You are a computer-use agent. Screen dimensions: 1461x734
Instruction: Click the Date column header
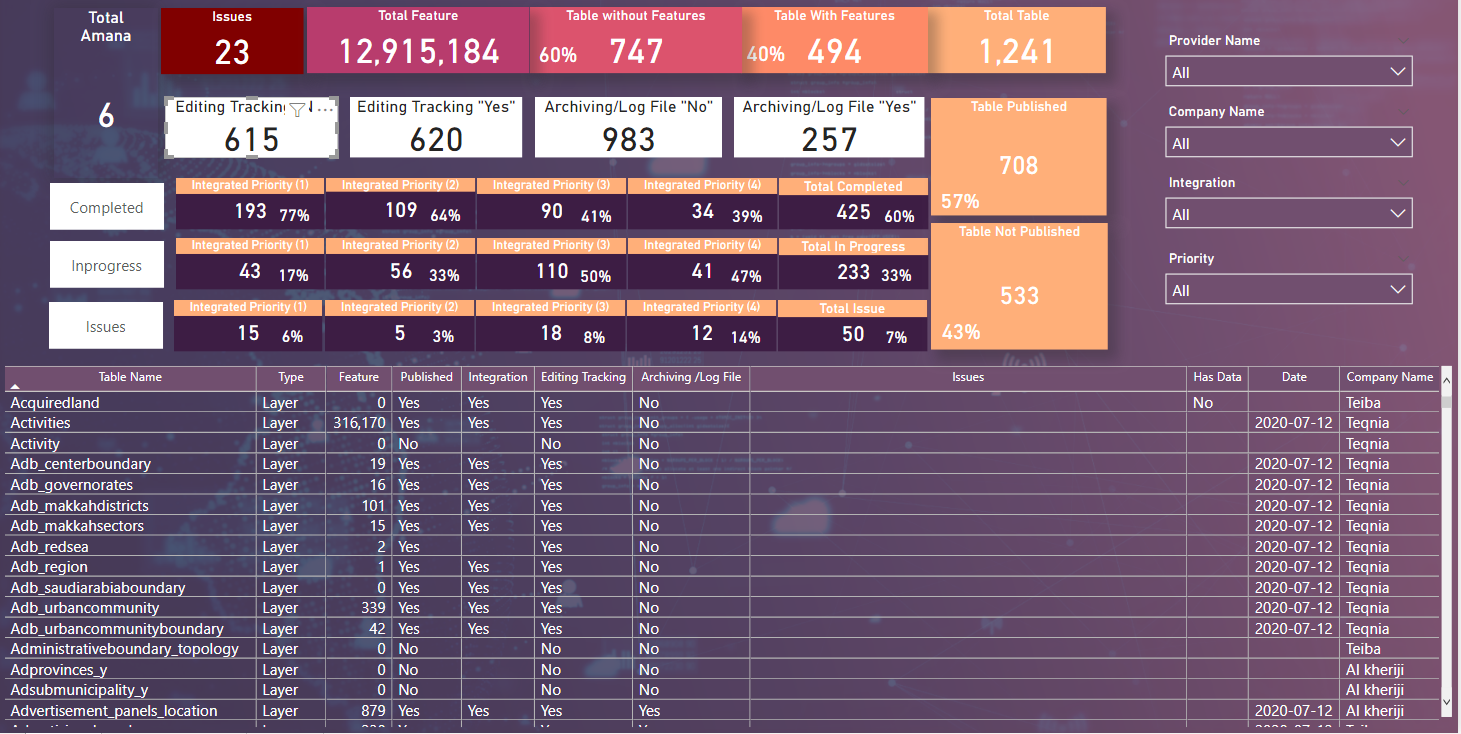1294,377
